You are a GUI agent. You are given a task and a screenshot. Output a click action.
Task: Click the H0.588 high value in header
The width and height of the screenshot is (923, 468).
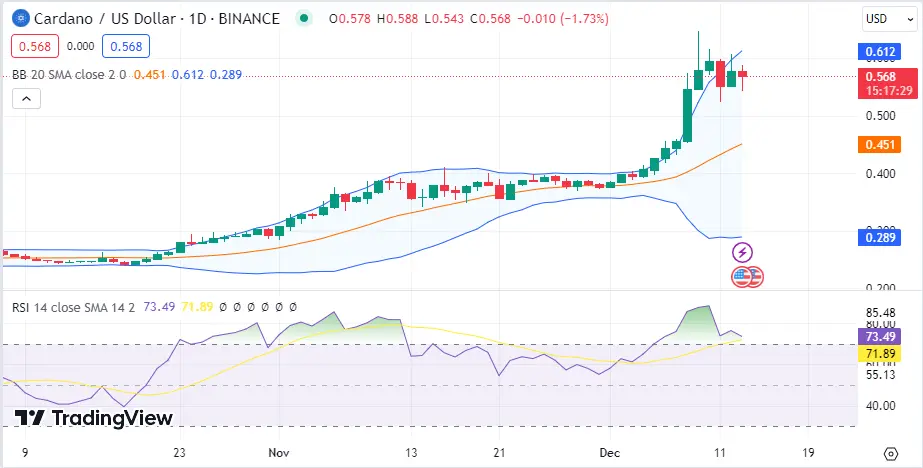point(397,19)
